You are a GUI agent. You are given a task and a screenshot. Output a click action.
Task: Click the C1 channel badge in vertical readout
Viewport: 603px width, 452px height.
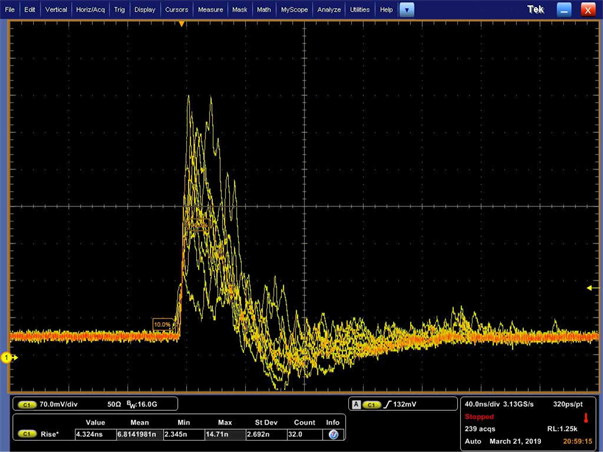[27, 404]
